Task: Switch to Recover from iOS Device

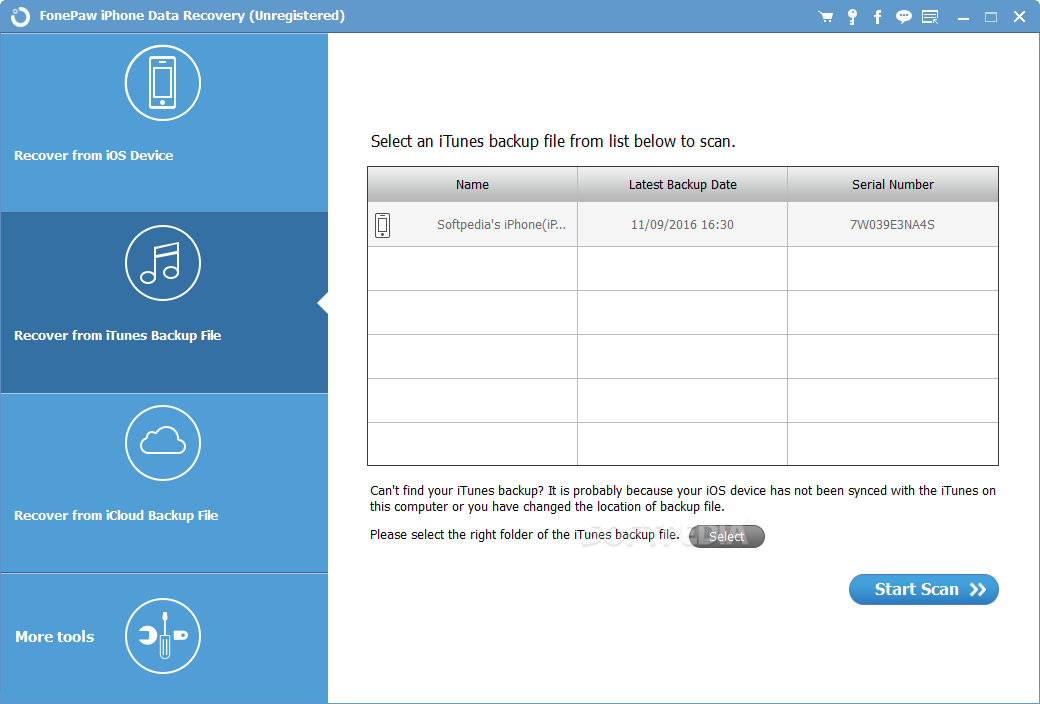Action: pyautogui.click(x=164, y=122)
